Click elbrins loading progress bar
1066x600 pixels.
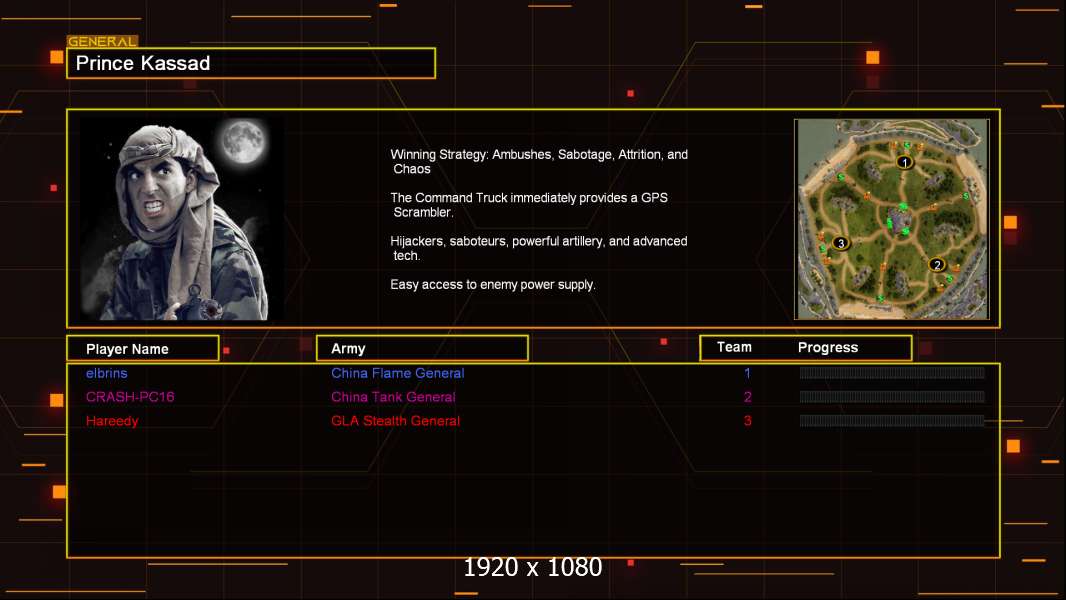tap(892, 372)
